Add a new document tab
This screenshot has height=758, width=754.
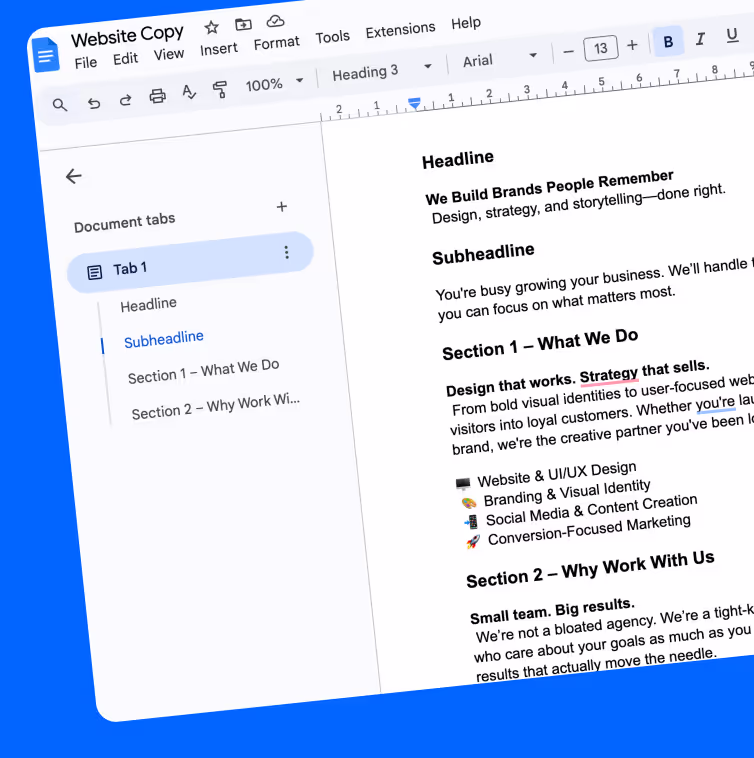tap(282, 207)
